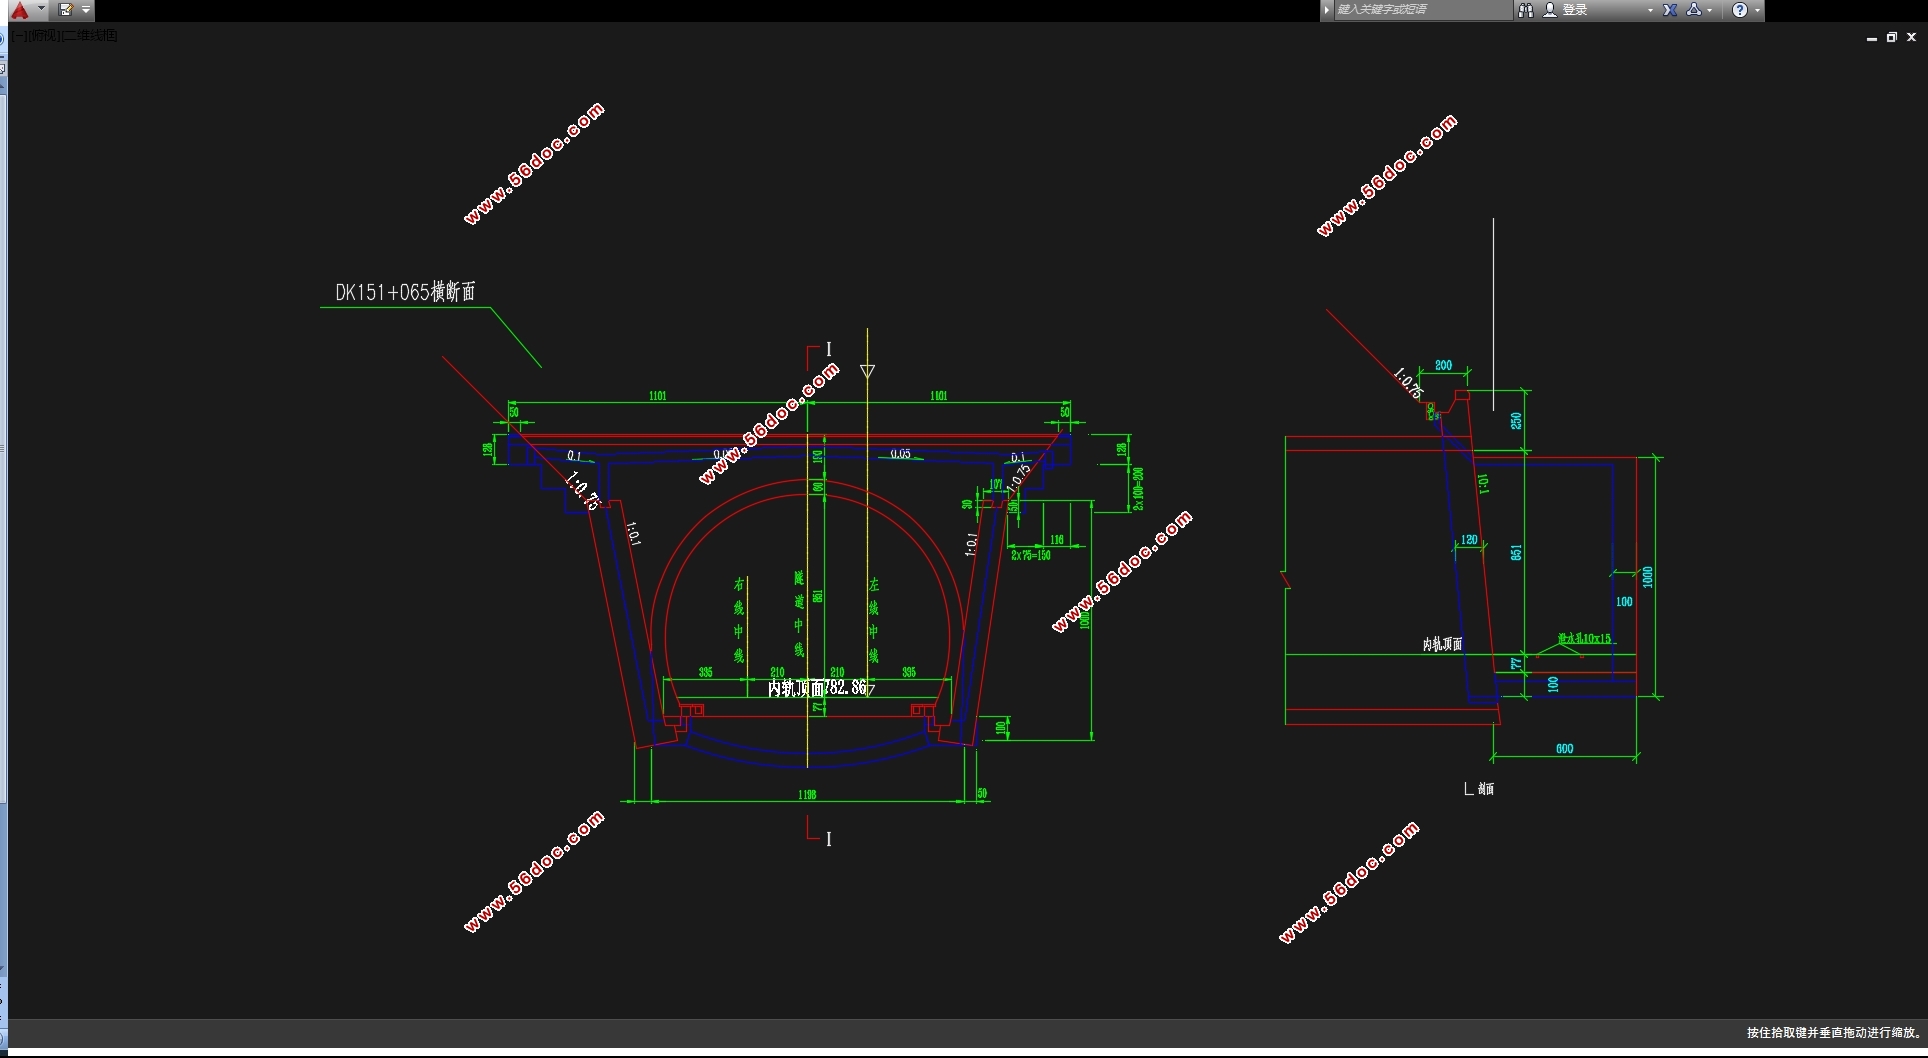Select the 右线中线 vertical label

tap(739, 620)
